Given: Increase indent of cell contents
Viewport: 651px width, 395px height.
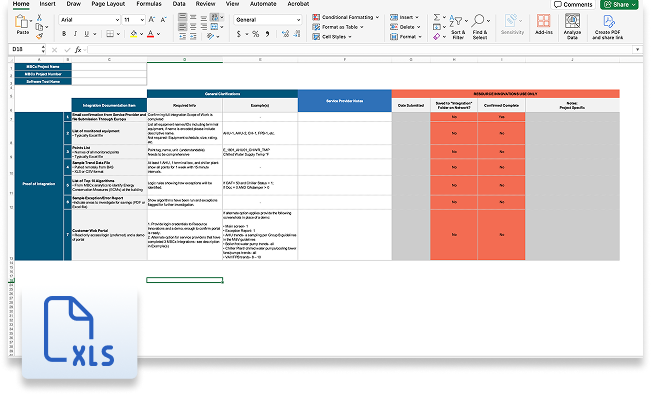Looking at the screenshot, I should point(193,37).
